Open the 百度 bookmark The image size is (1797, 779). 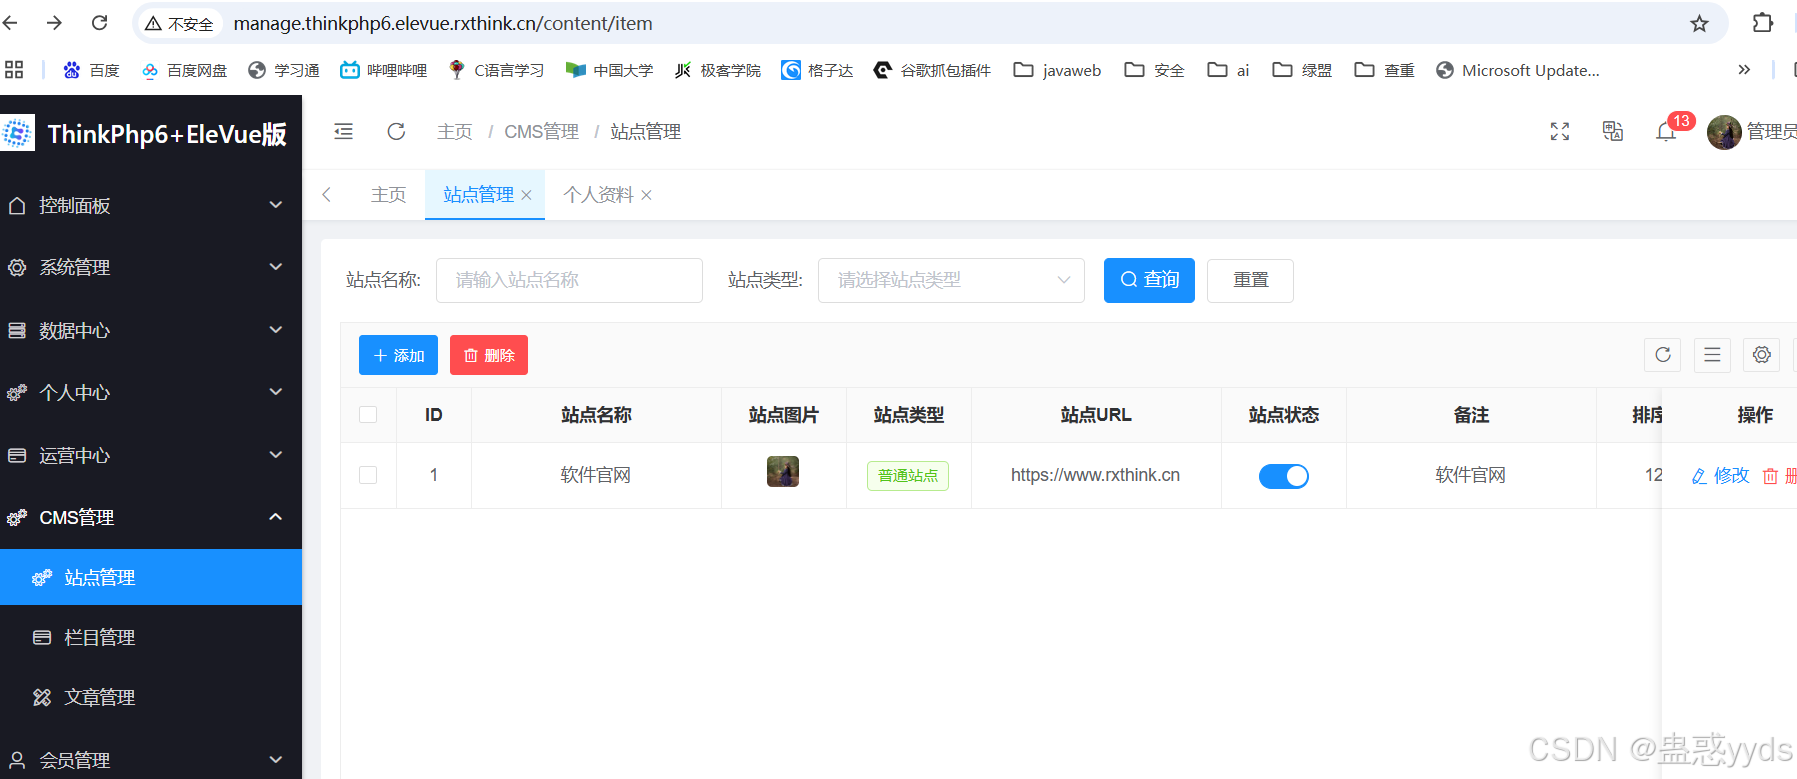coord(91,70)
